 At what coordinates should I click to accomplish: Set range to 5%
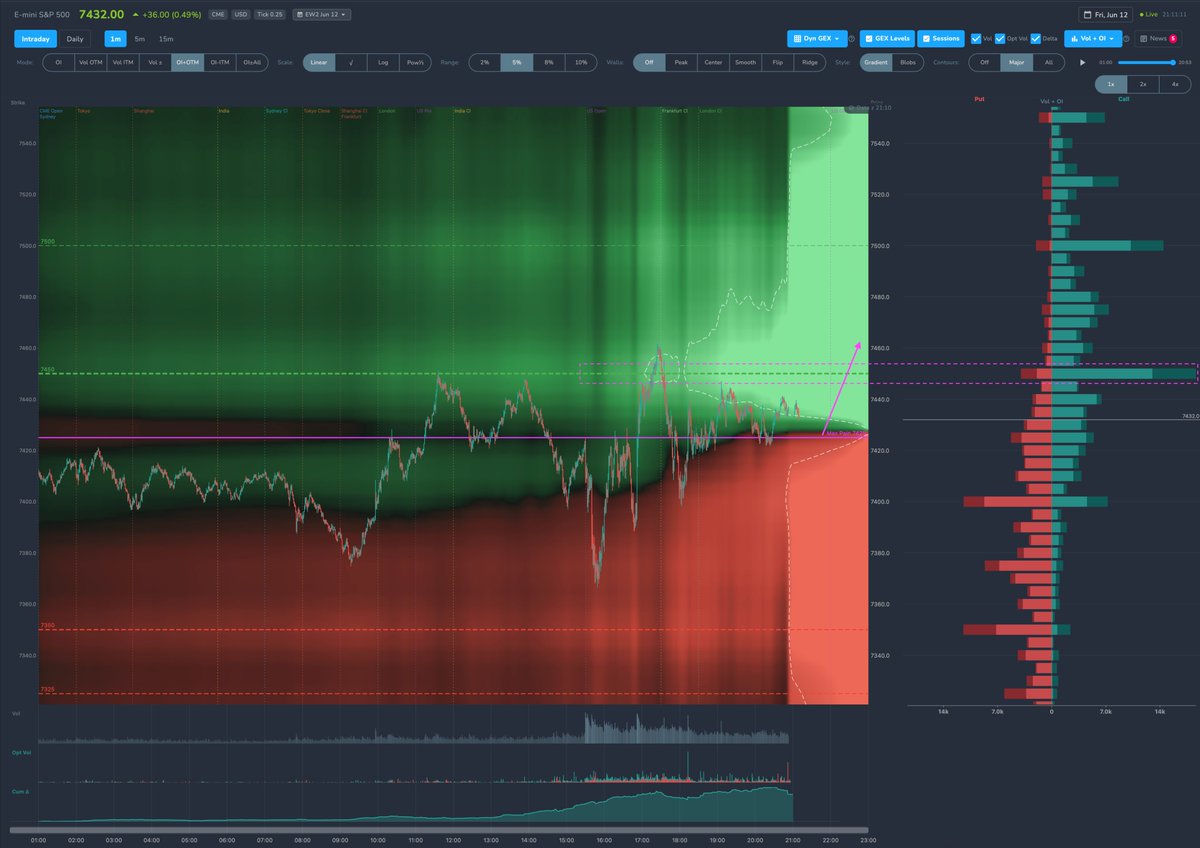click(516, 62)
